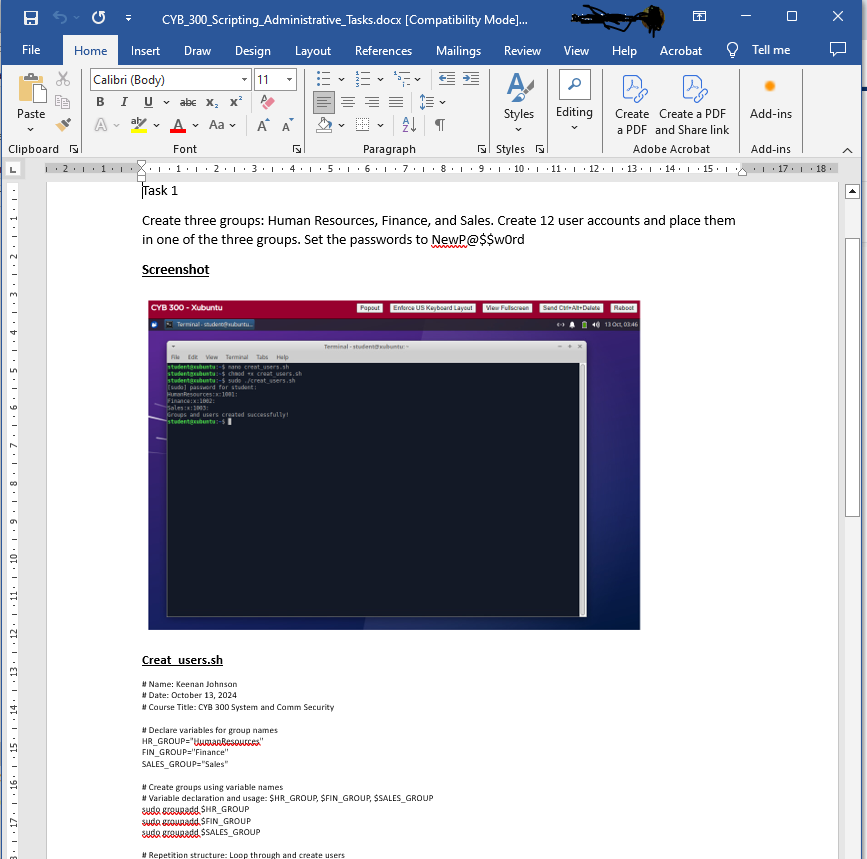Open the References tab
This screenshot has width=867, height=859.
(x=383, y=51)
